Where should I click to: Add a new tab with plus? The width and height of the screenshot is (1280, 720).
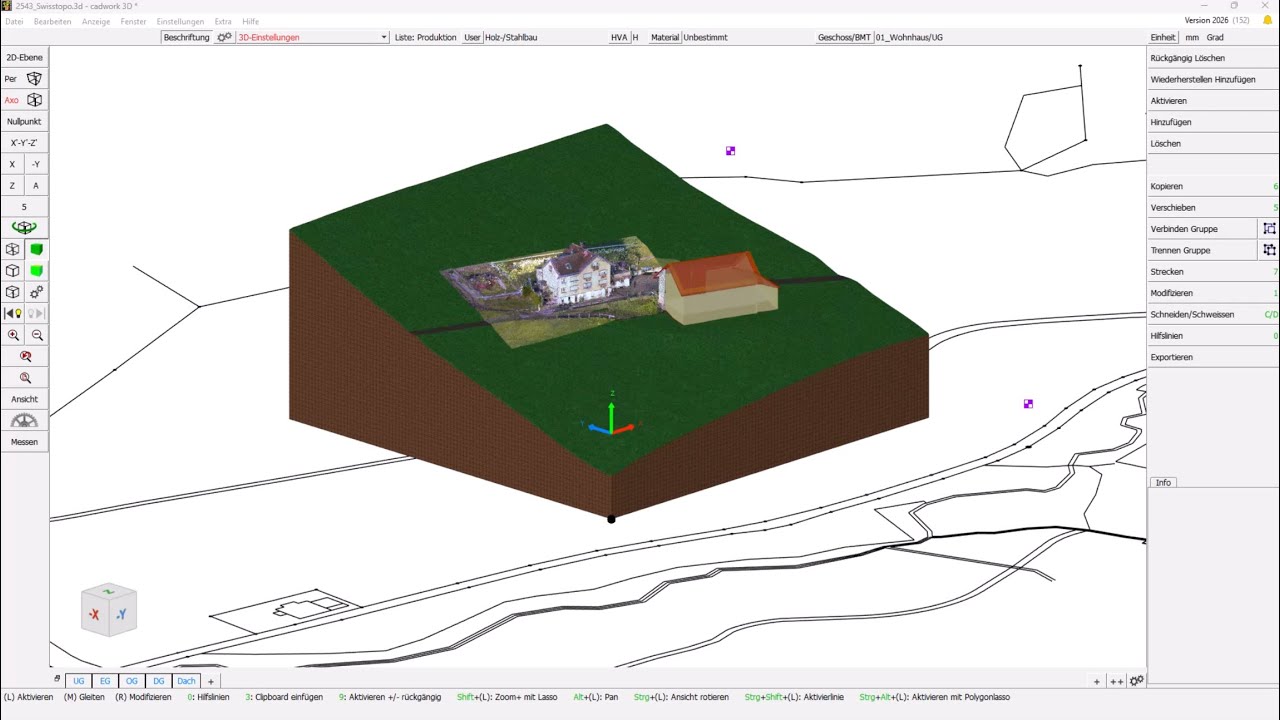[x=211, y=681]
